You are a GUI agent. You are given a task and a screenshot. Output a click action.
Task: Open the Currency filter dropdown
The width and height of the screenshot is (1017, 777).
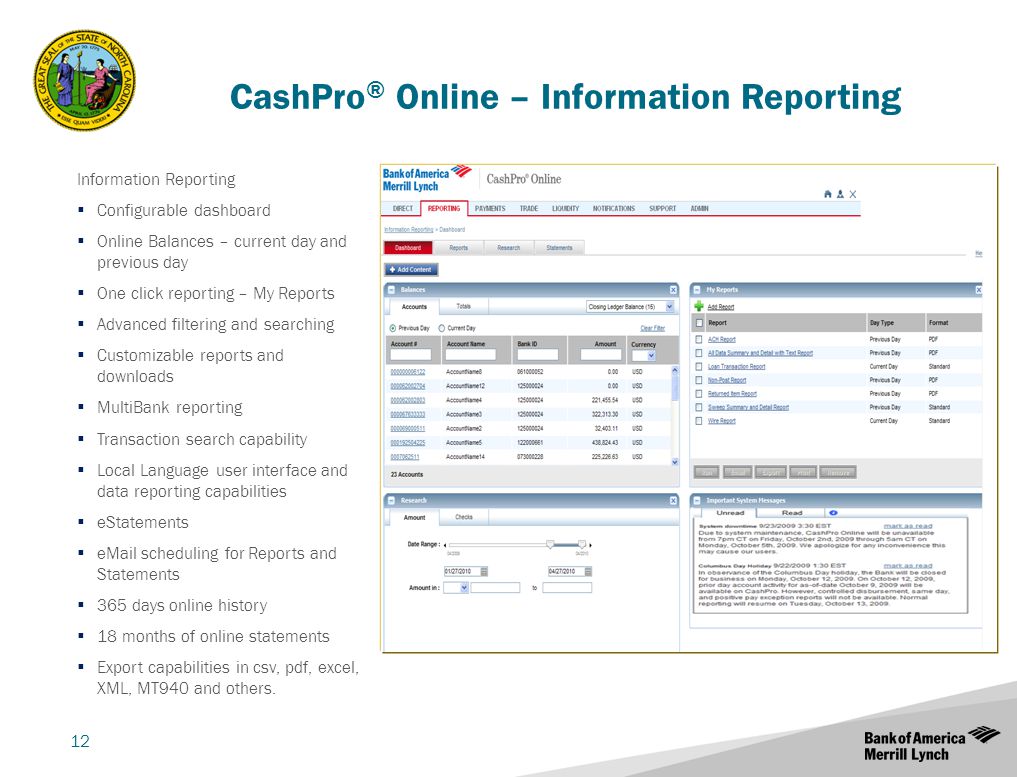coord(643,355)
